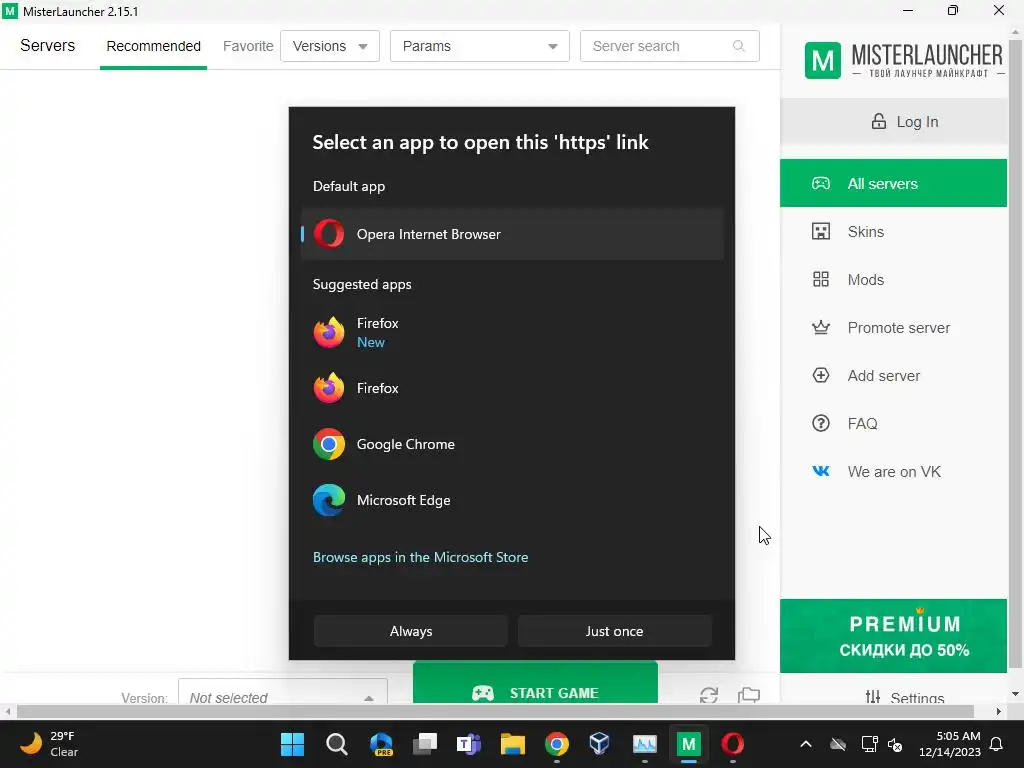Viewport: 1024px width, 768px height.
Task: Click the grid icon beside Mods
Action: (x=821, y=280)
